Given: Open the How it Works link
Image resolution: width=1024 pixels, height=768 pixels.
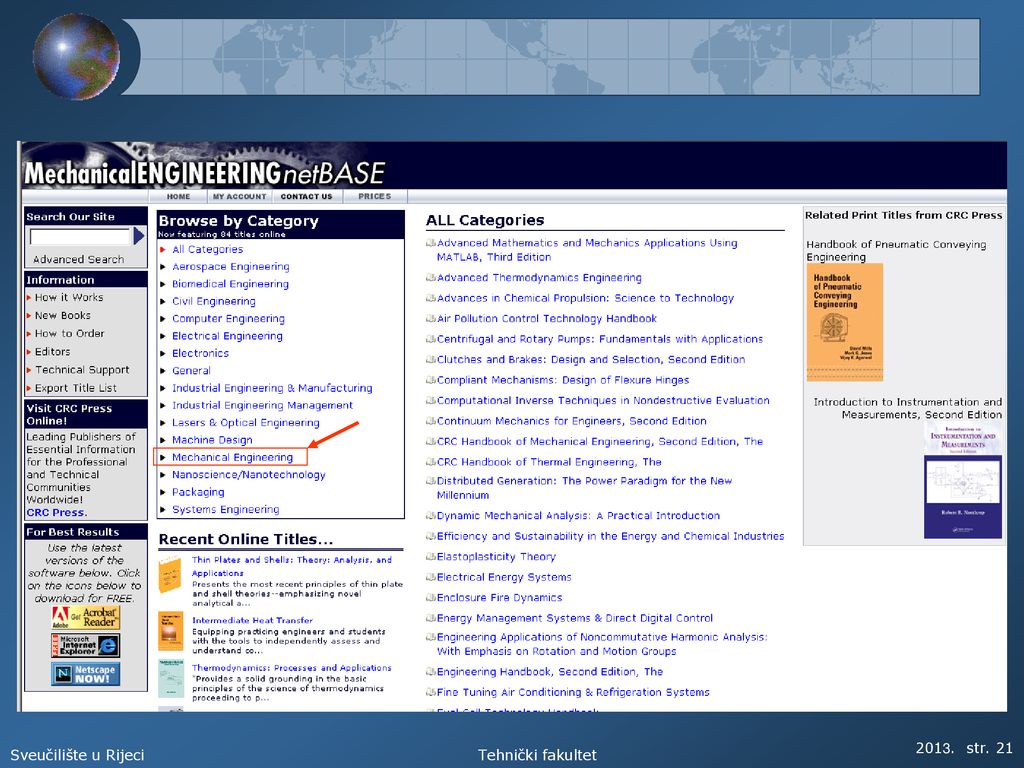Looking at the screenshot, I should tap(69, 297).
